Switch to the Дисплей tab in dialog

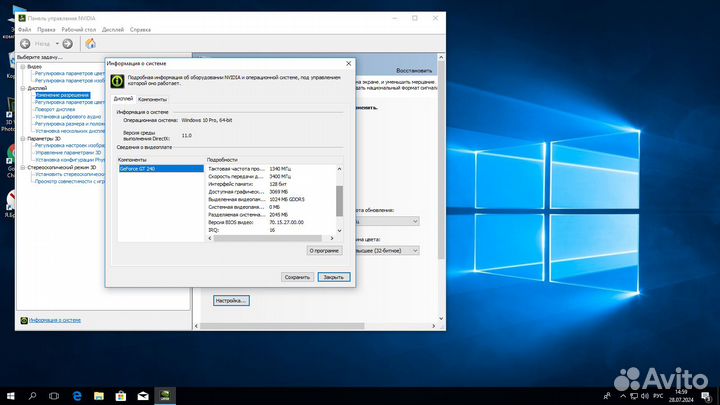click(x=123, y=99)
